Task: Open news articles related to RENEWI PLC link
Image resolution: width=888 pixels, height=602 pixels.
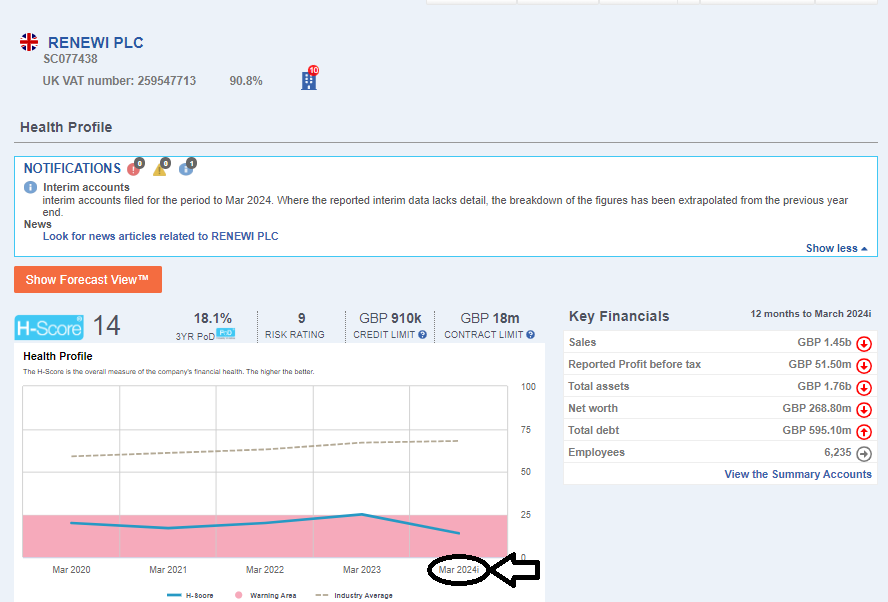Action: coord(161,236)
